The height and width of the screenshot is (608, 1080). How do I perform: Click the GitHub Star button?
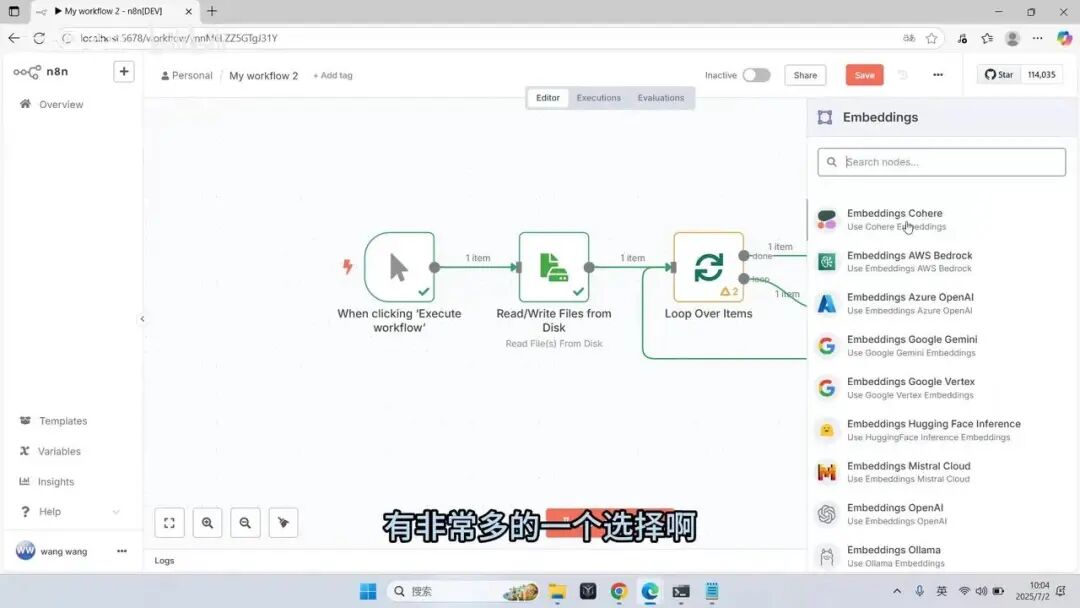(x=999, y=74)
